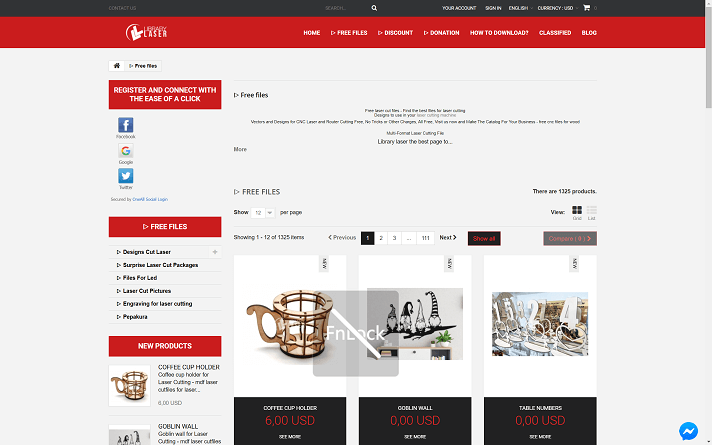This screenshot has width=712, height=445.
Task: Click More description link
Action: [240, 149]
